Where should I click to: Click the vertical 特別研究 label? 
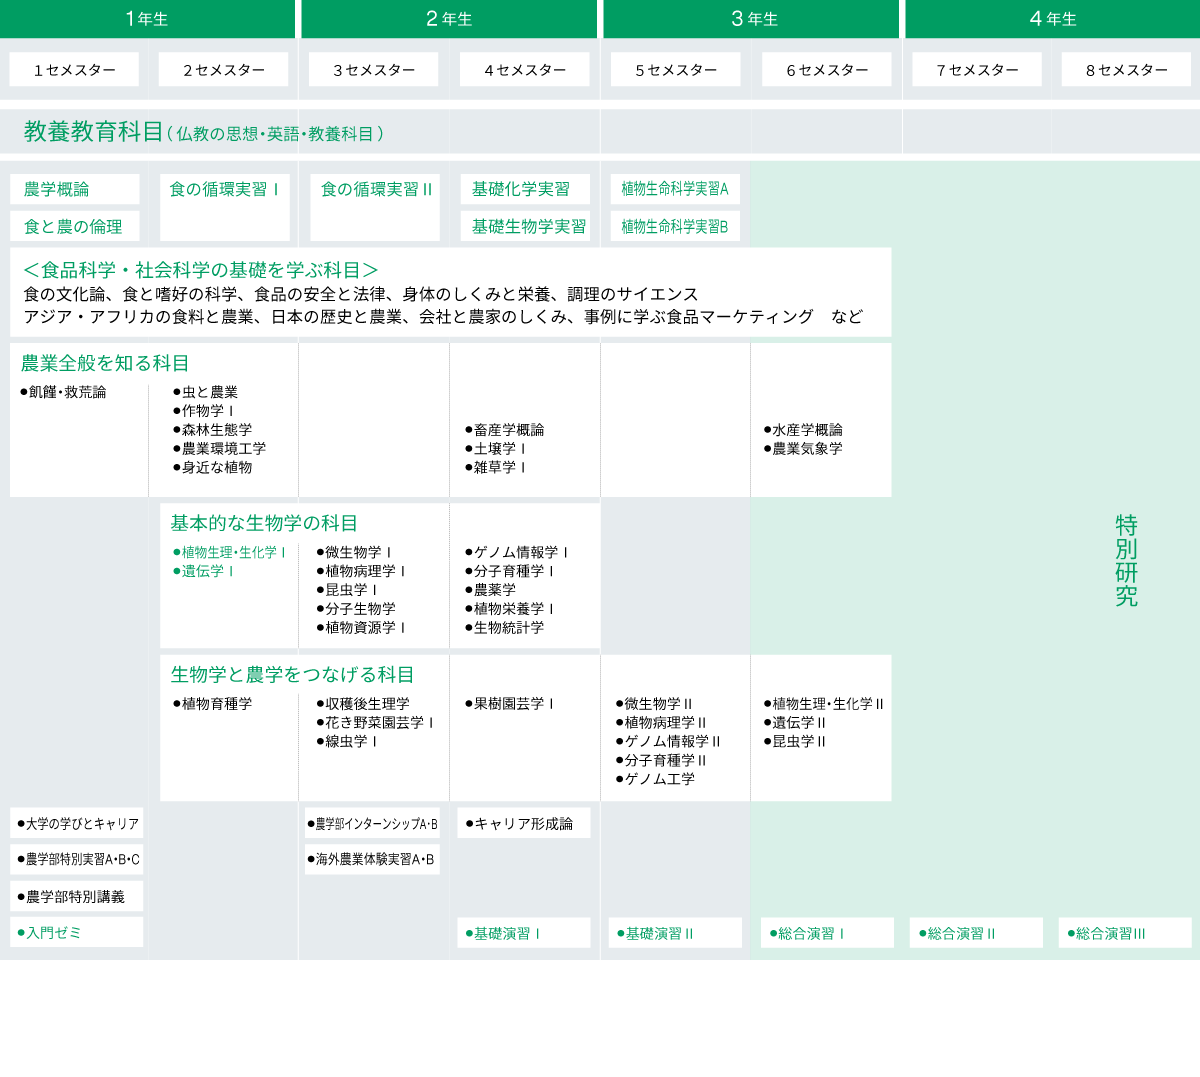coord(1127,561)
